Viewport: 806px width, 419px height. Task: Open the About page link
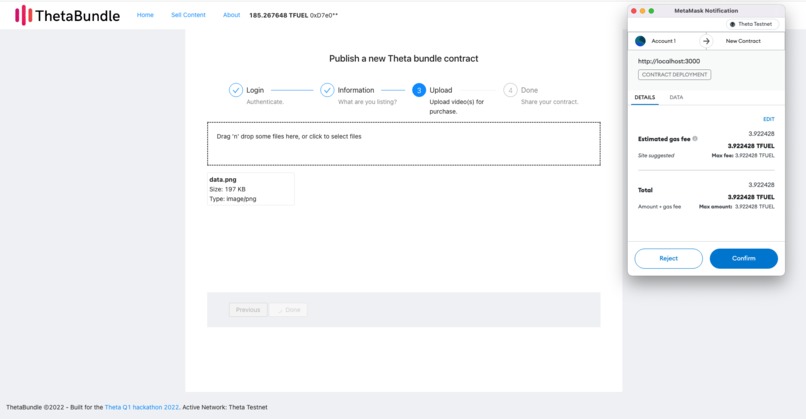[231, 15]
